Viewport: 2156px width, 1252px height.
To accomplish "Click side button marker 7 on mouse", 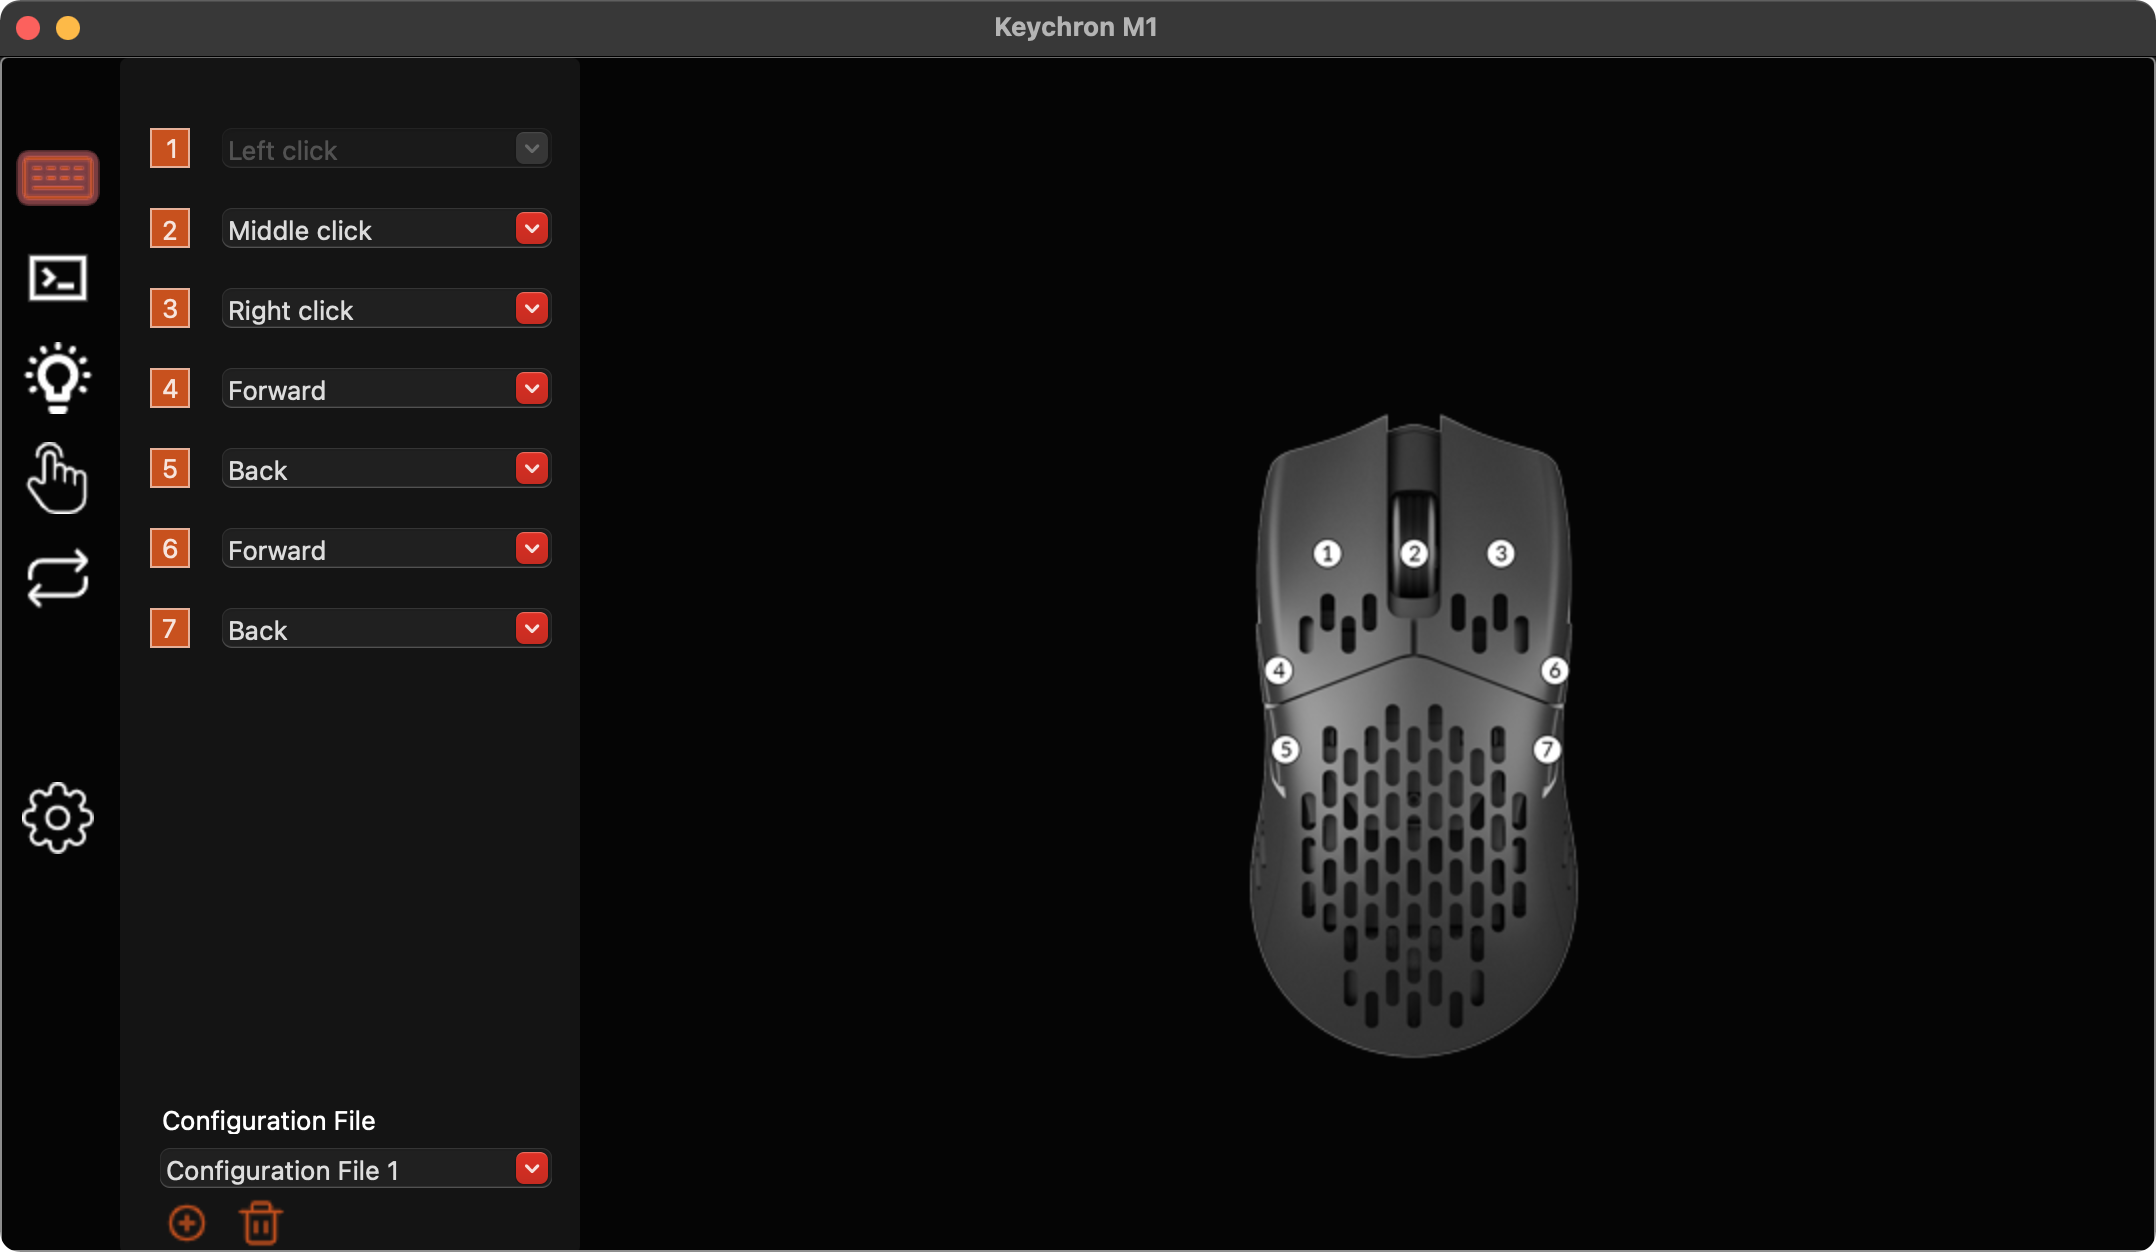I will (1547, 749).
